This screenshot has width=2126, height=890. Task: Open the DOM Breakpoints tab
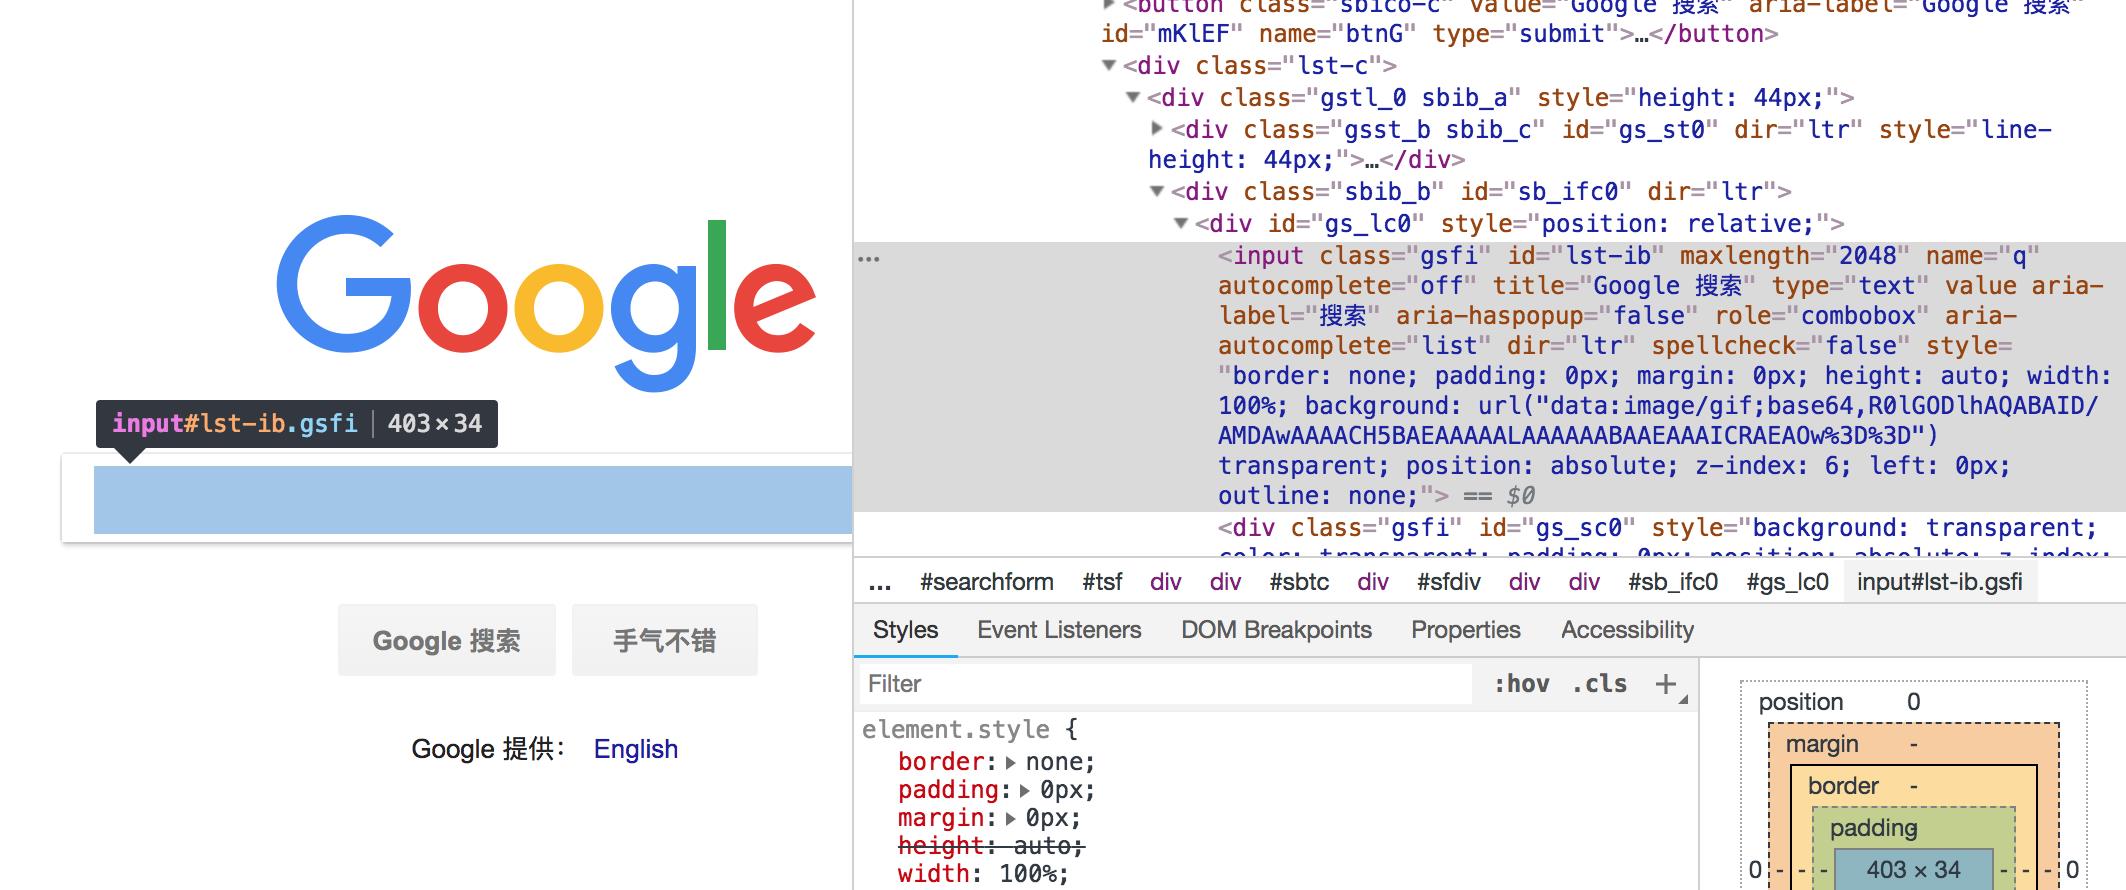click(1276, 630)
